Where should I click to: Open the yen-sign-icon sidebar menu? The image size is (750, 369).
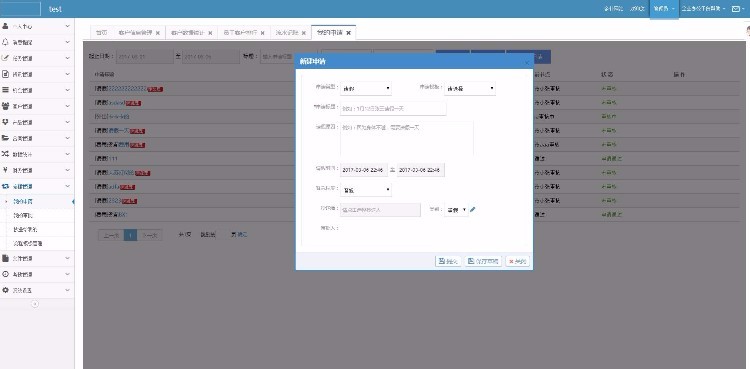37,170
